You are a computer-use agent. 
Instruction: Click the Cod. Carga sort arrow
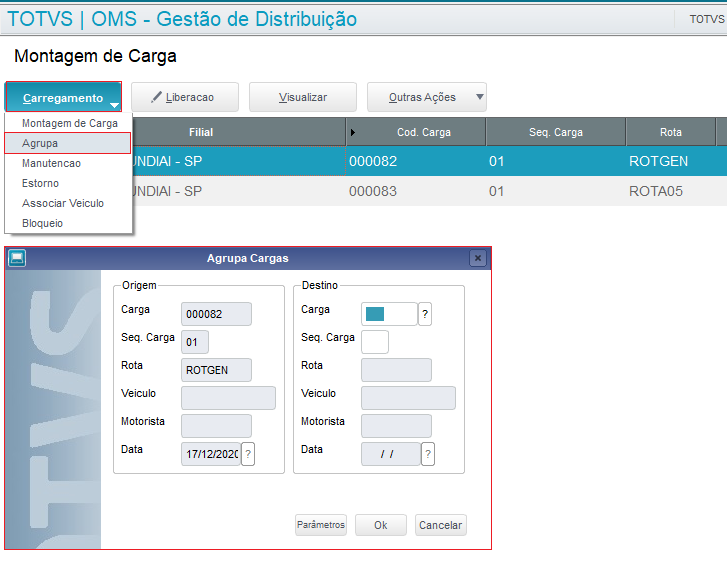353,133
